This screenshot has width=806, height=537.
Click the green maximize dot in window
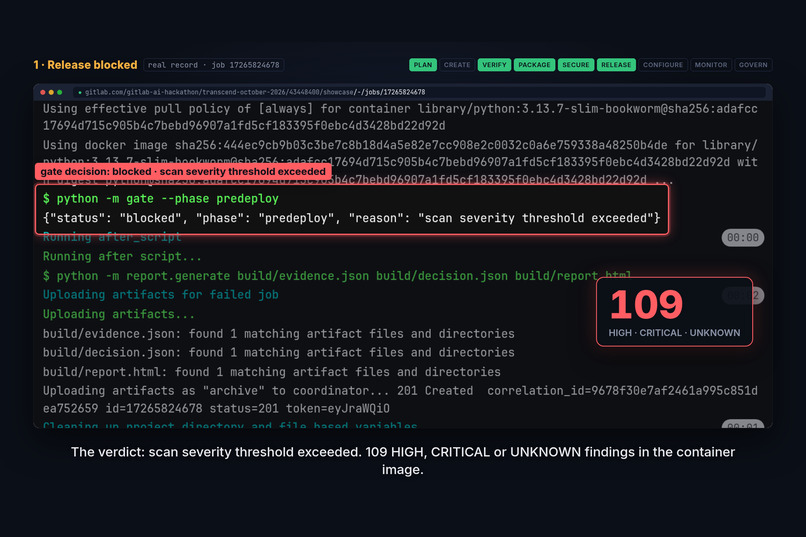click(x=60, y=92)
